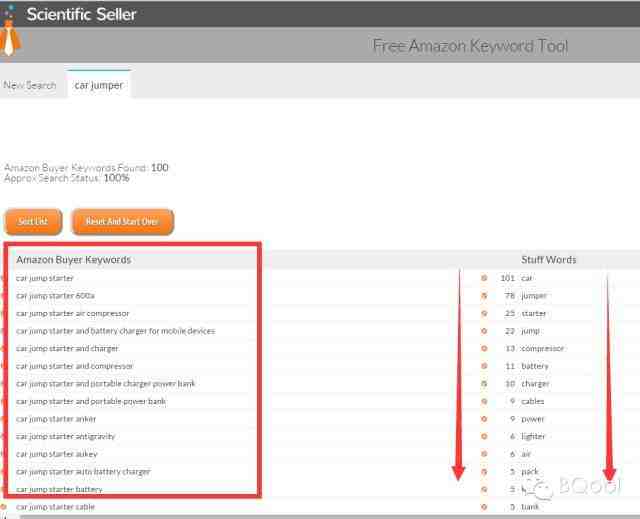Viewport: 640px width, 519px height.
Task: Click the orange icon beside 'lighter' stuff word
Action: [484, 437]
